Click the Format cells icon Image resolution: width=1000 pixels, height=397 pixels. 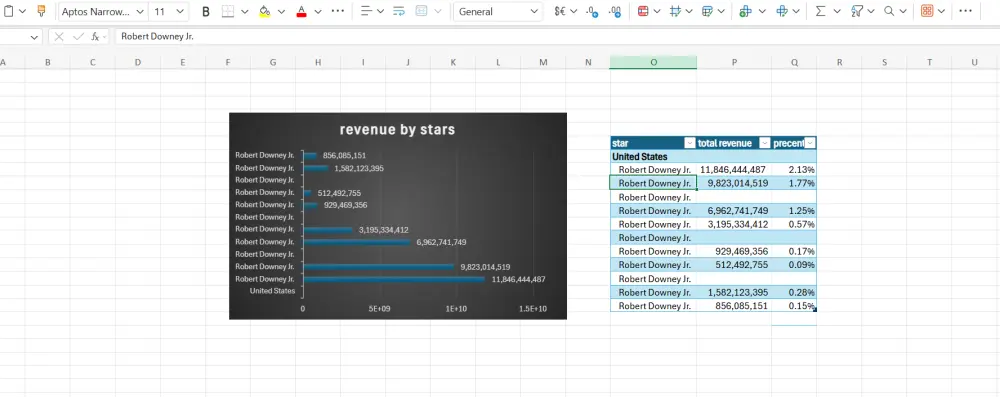click(x=783, y=11)
